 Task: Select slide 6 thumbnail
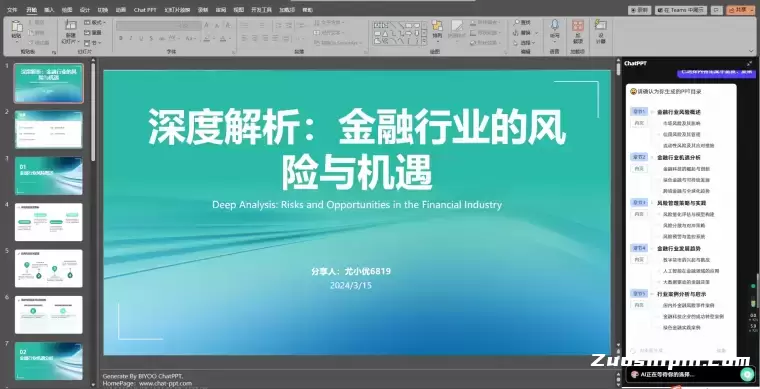pyautogui.click(x=48, y=315)
